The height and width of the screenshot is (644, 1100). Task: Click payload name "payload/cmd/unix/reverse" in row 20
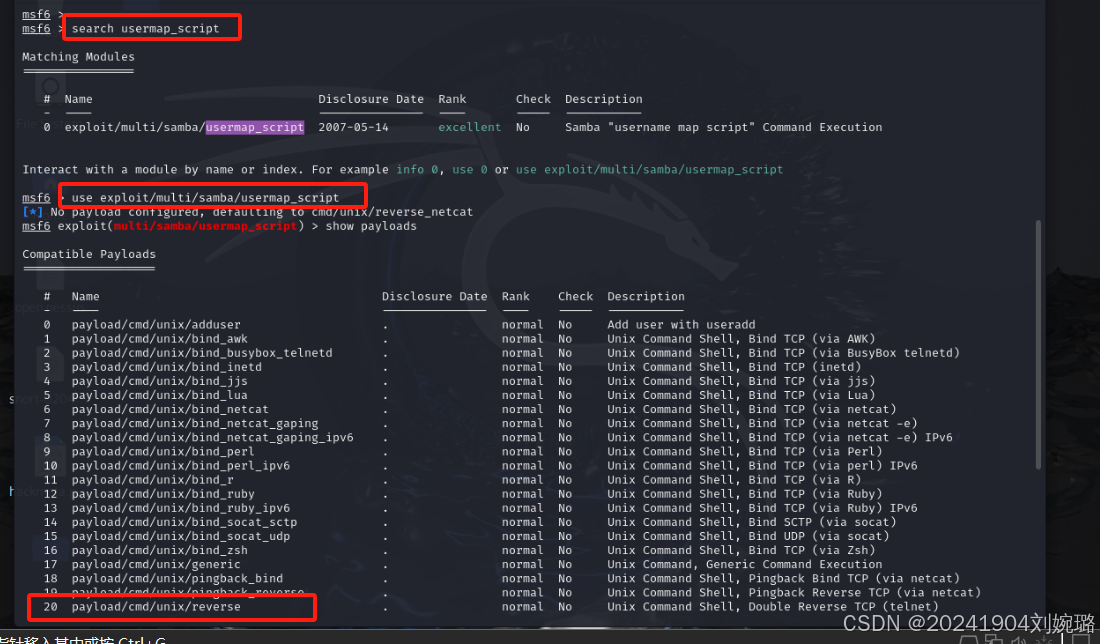[156, 607]
